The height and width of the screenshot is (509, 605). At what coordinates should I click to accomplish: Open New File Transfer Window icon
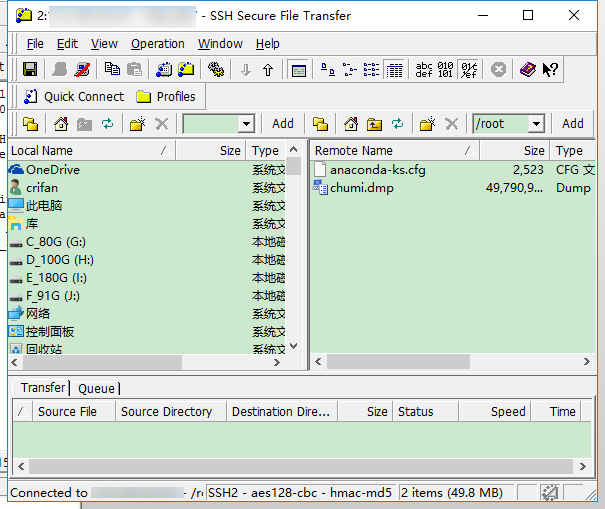(x=186, y=70)
